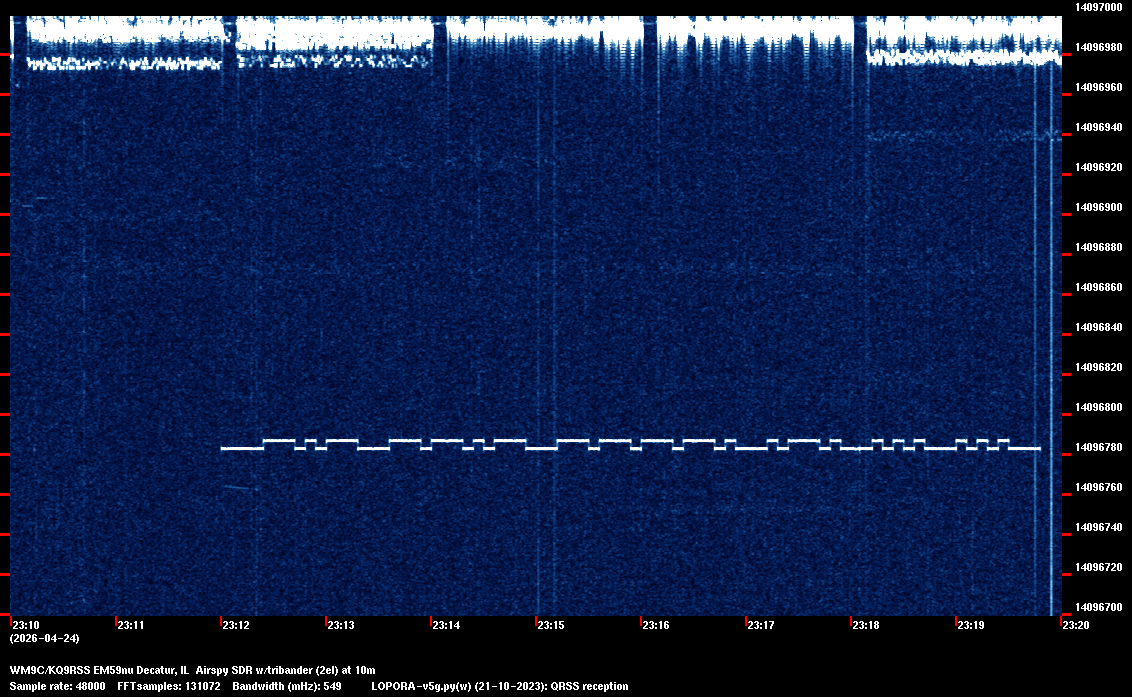Click the 14096700 frequency label

[1097, 607]
